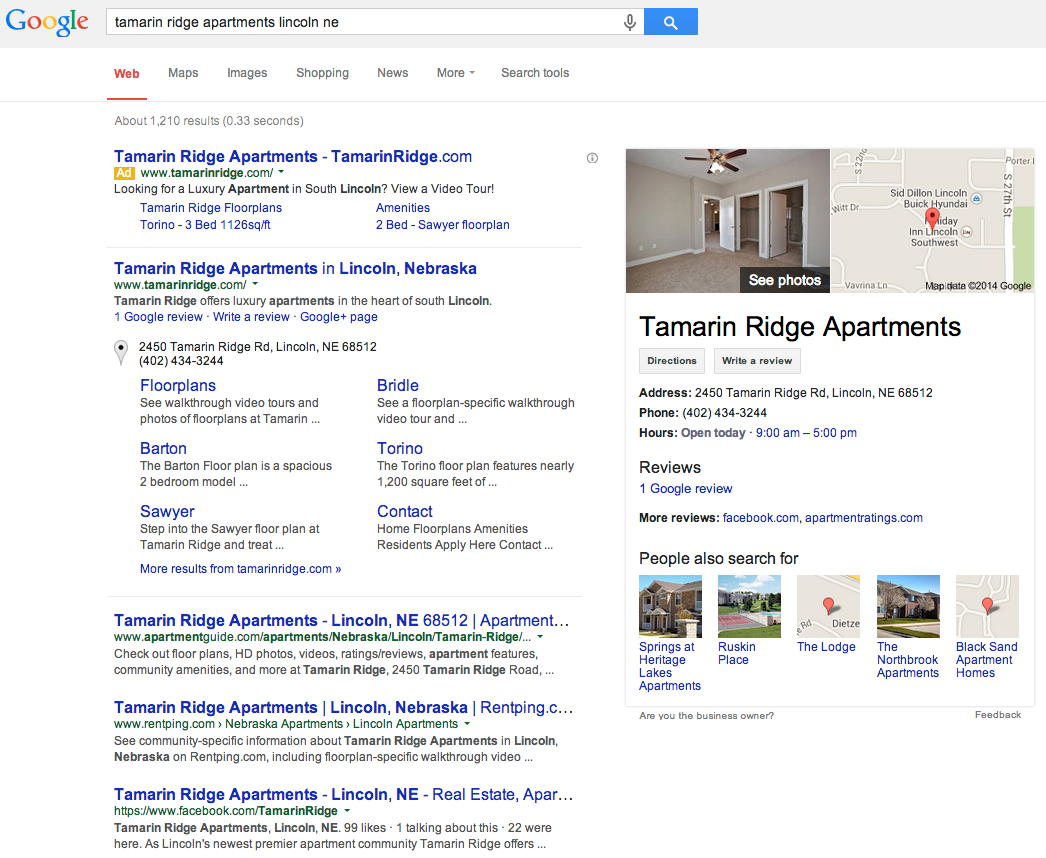Click the map pin beside 2450 Tamarin Ridge Rd
The image size is (1046, 858).
pyautogui.click(x=121, y=352)
